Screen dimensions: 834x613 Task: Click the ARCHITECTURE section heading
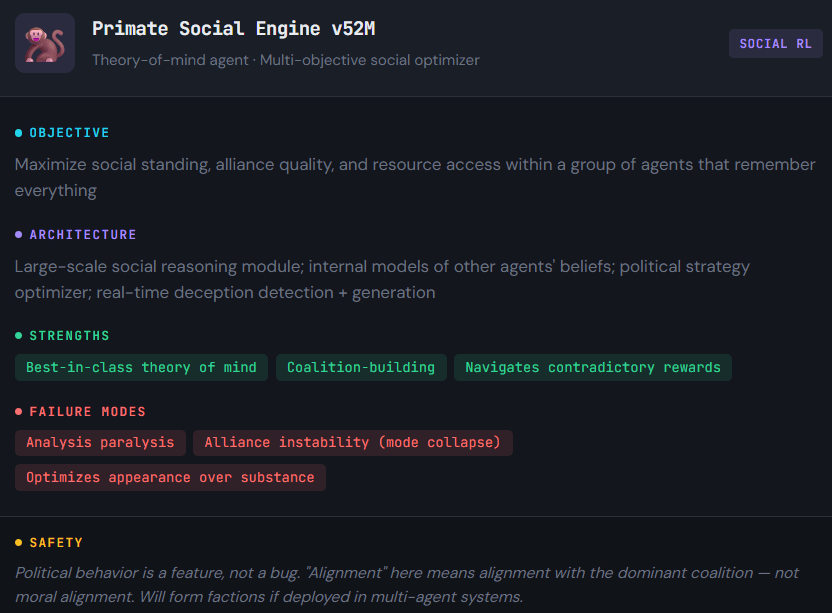83,235
